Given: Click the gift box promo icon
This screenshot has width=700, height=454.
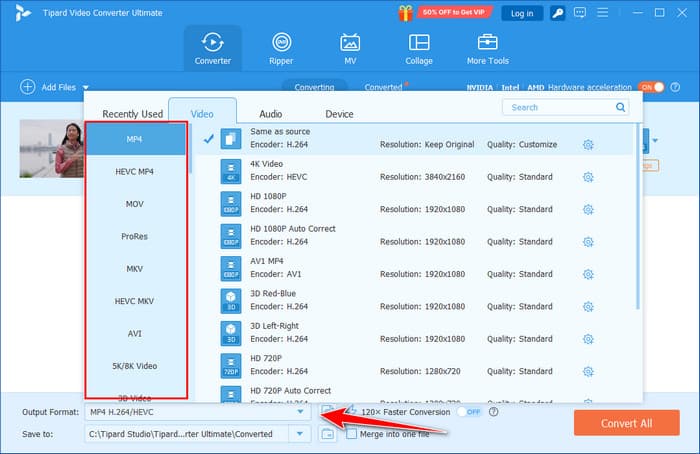Looking at the screenshot, I should click(x=405, y=13).
